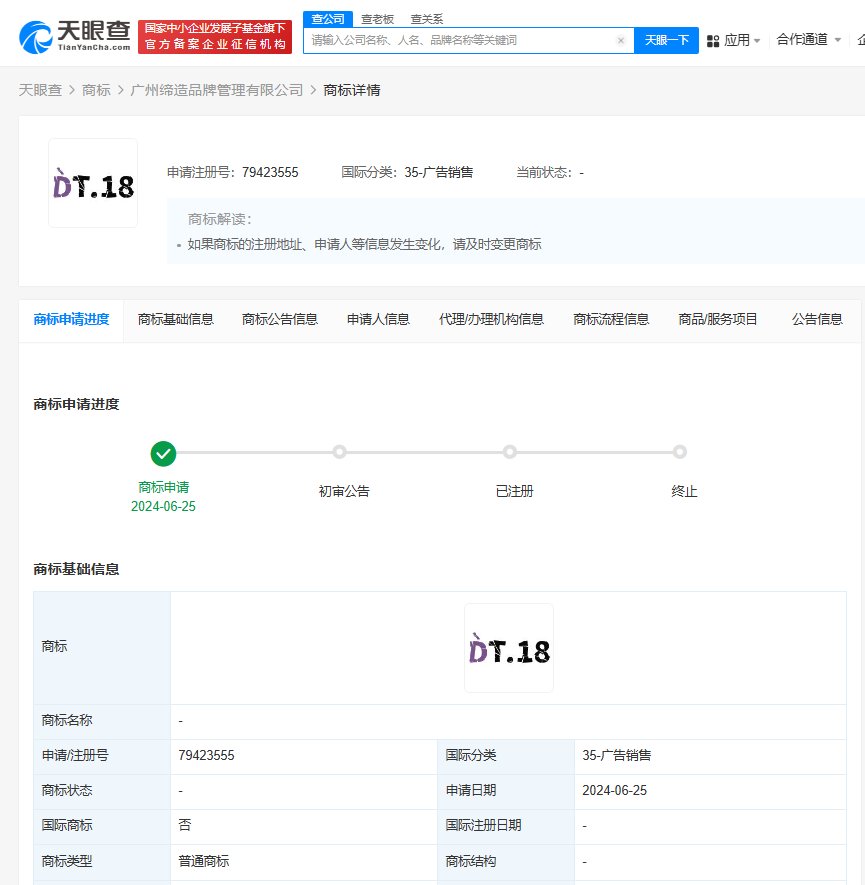Clear the search box with the X icon
865x885 pixels.
pyautogui.click(x=621, y=41)
